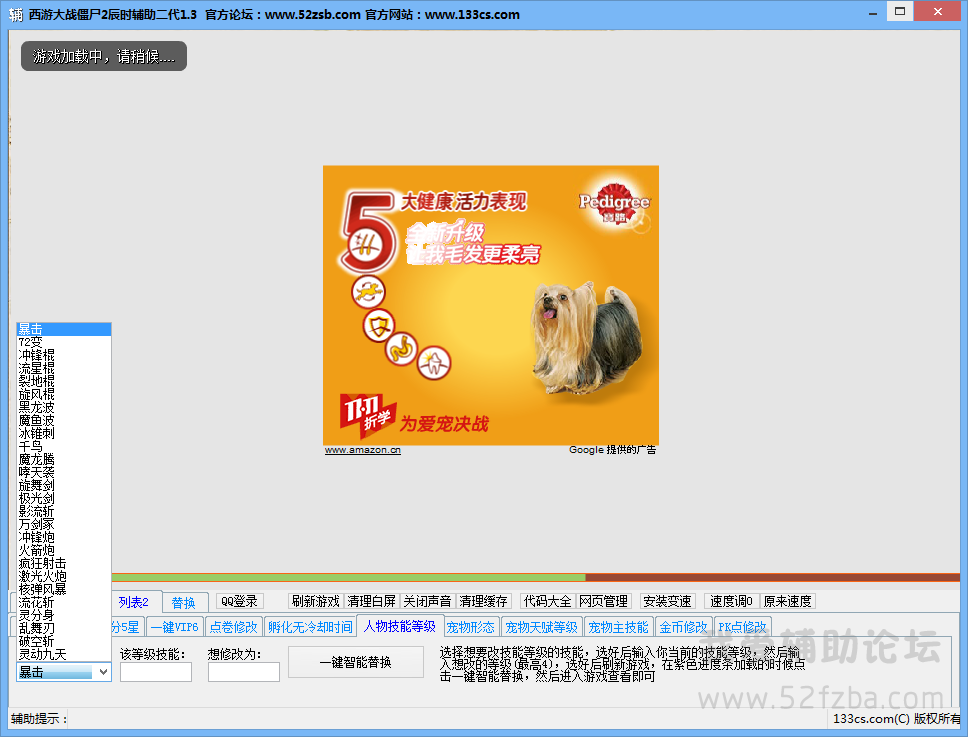This screenshot has height=737, width=968.
Task: Click the 清理白屏 button
Action: pyautogui.click(x=371, y=601)
